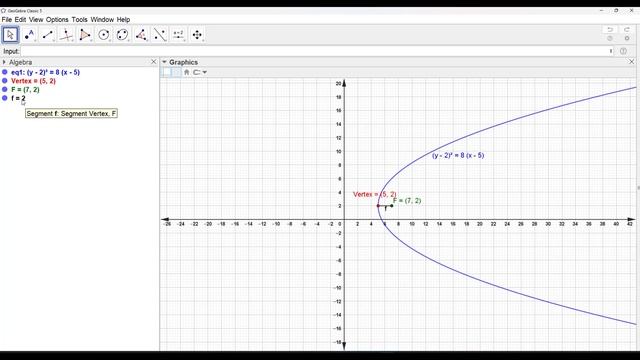The height and width of the screenshot is (360, 640).
Task: Select the Angle measurement tool
Action: pos(141,35)
